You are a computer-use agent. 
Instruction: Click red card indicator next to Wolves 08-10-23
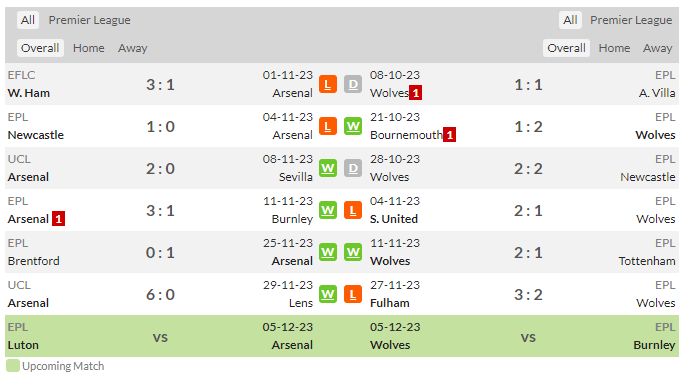[415, 93]
